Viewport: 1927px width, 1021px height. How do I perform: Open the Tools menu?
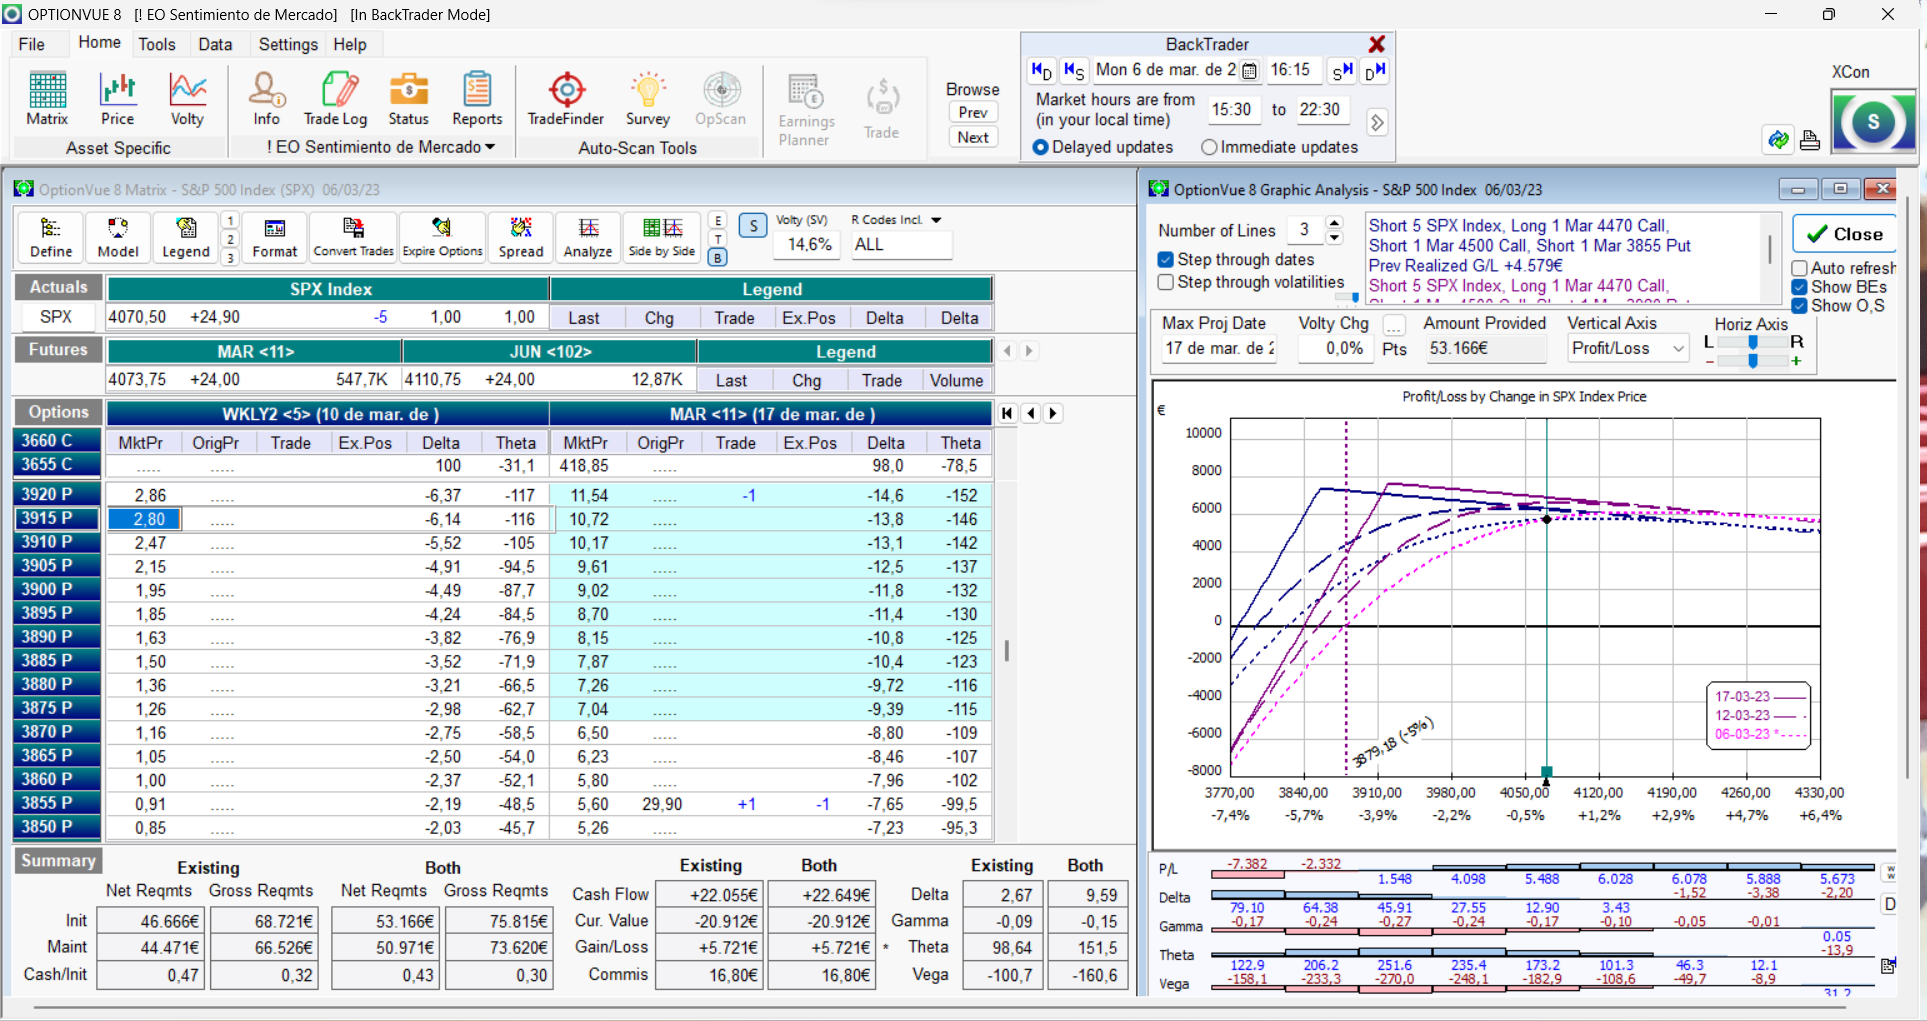[x=157, y=44]
